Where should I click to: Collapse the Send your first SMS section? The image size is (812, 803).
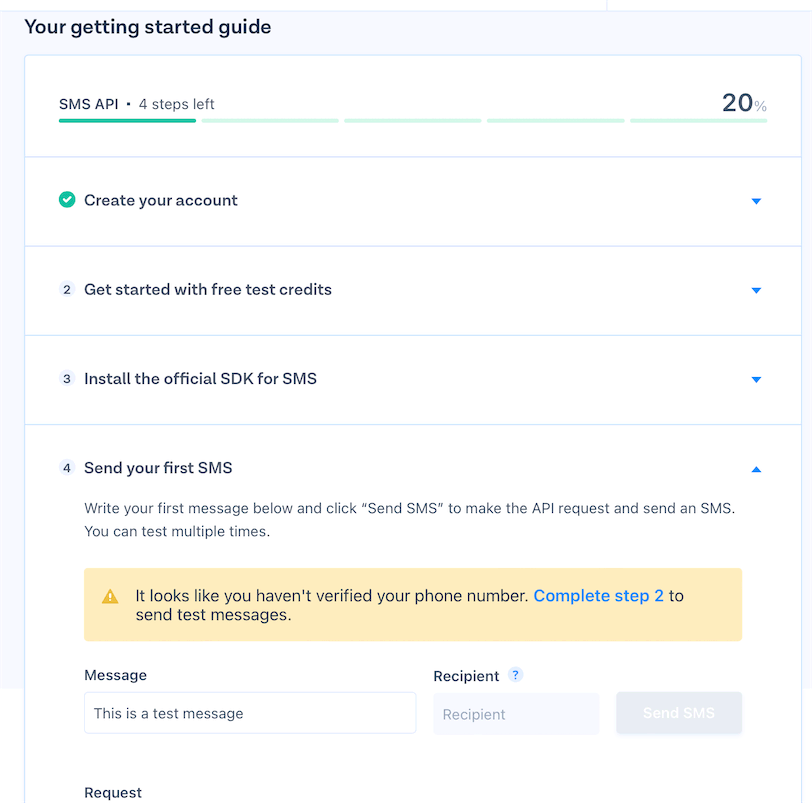(x=757, y=468)
